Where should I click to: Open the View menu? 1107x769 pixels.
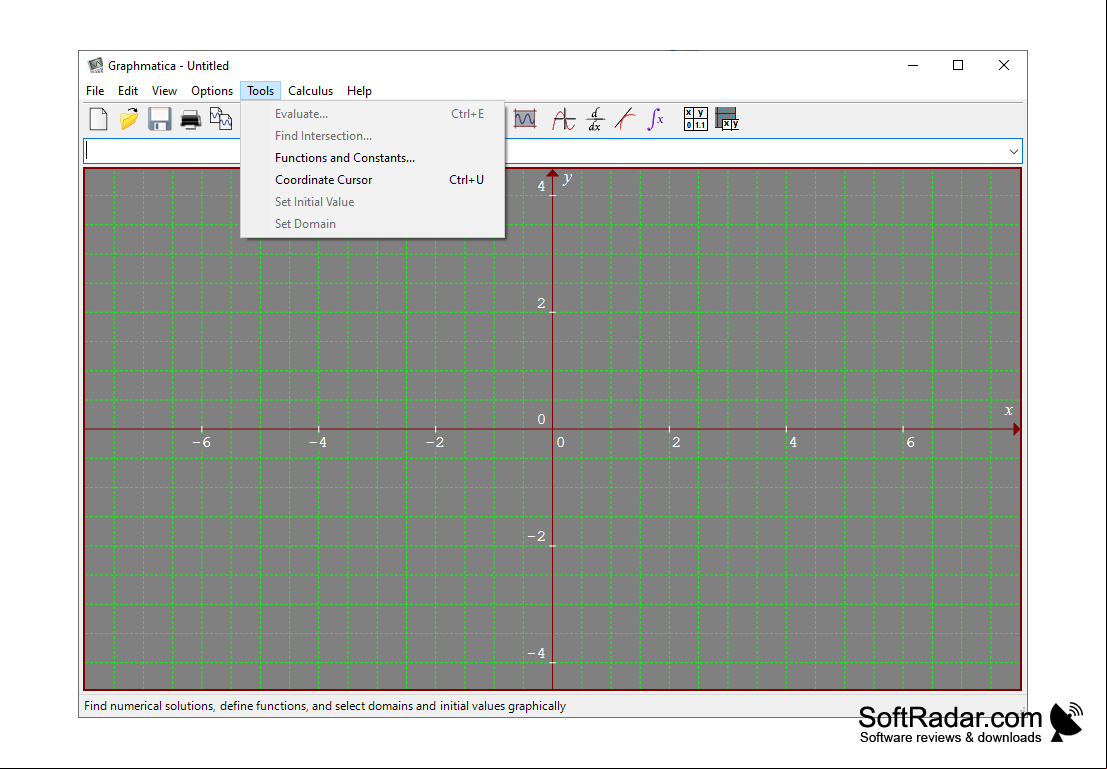(x=164, y=90)
